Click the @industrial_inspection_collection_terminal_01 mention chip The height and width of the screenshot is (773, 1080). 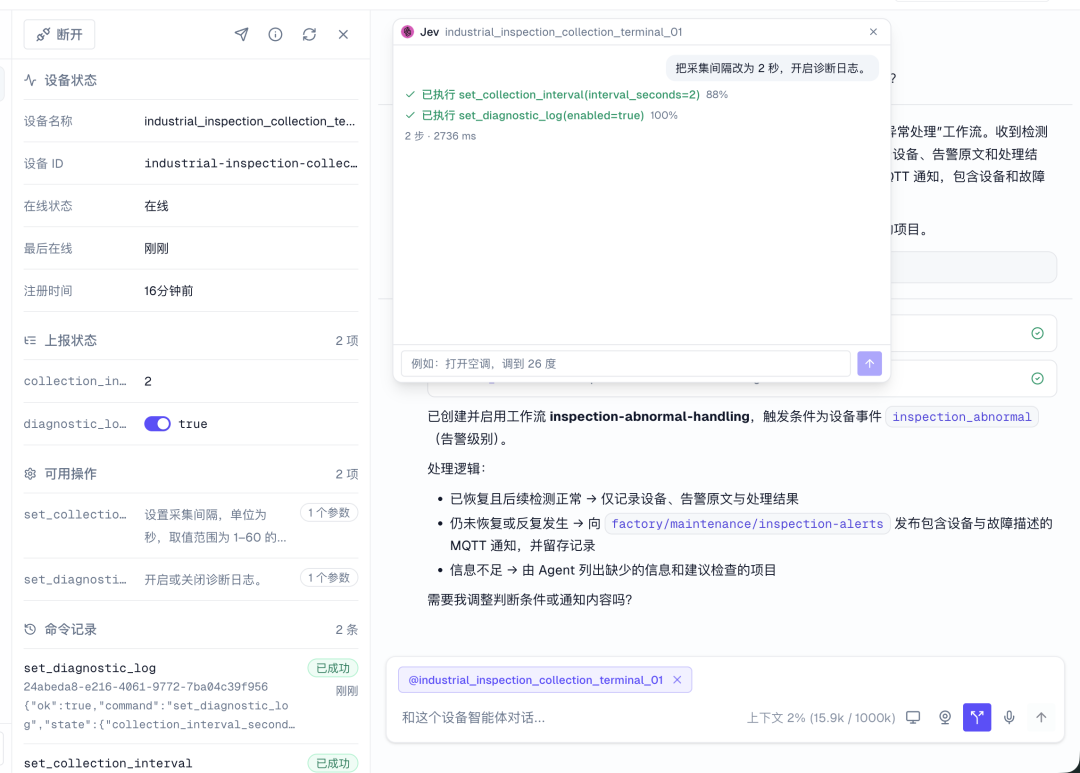point(536,680)
